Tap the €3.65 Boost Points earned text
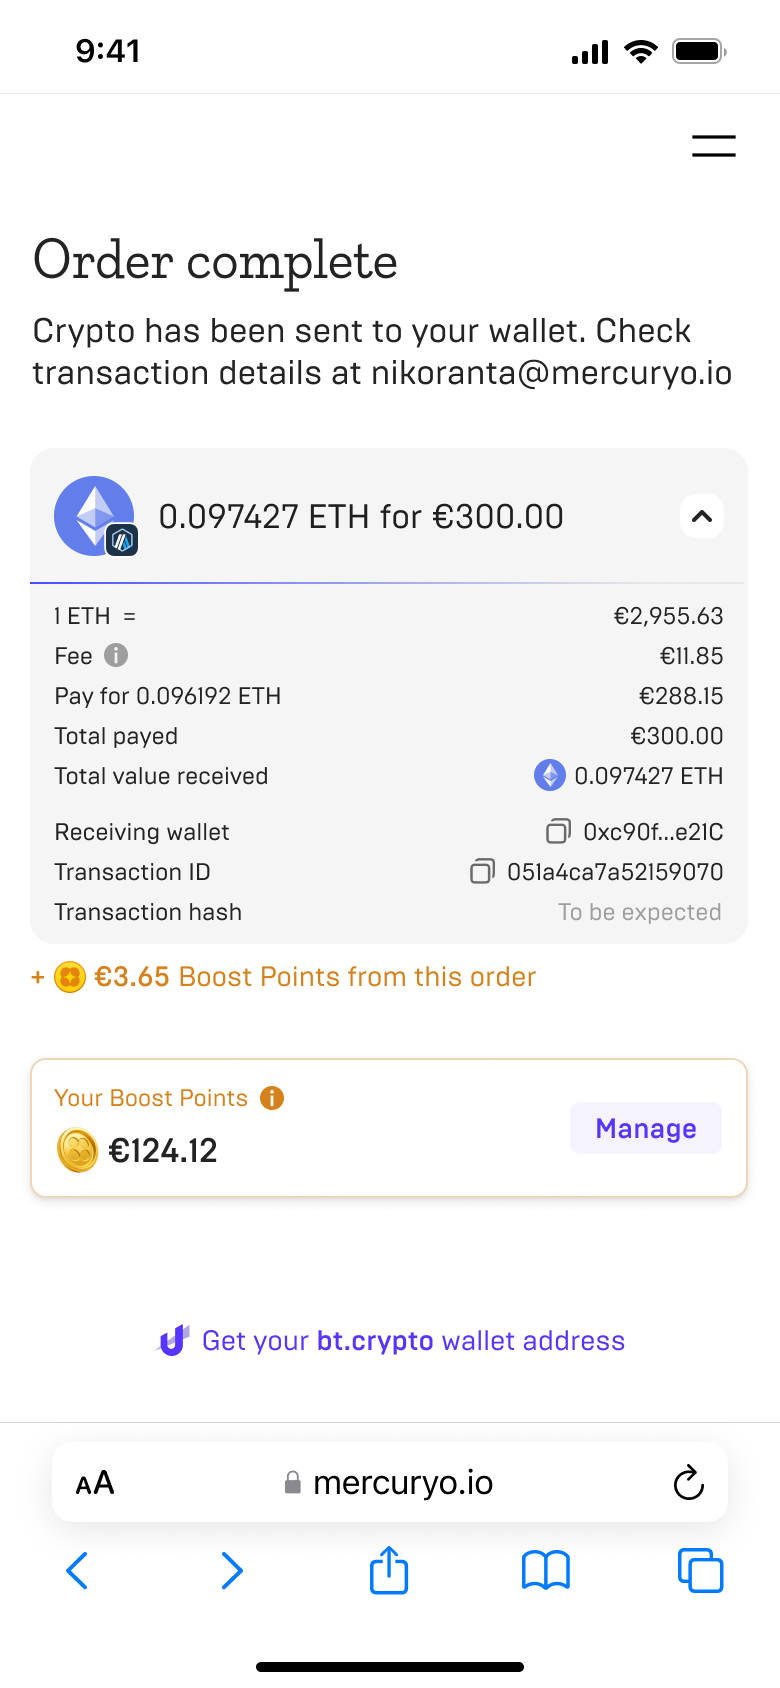This screenshot has width=780, height=1688. (314, 977)
